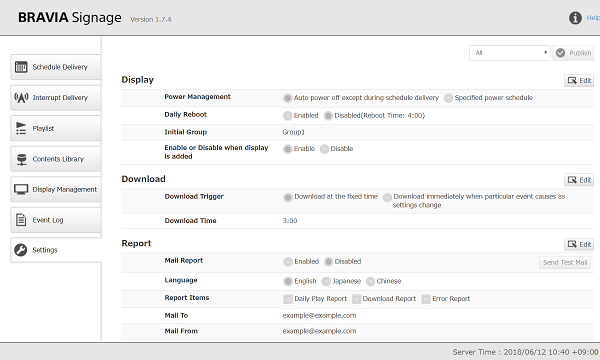The height and width of the screenshot is (360, 600).
Task: Choose Japanese report language
Action: point(326,281)
